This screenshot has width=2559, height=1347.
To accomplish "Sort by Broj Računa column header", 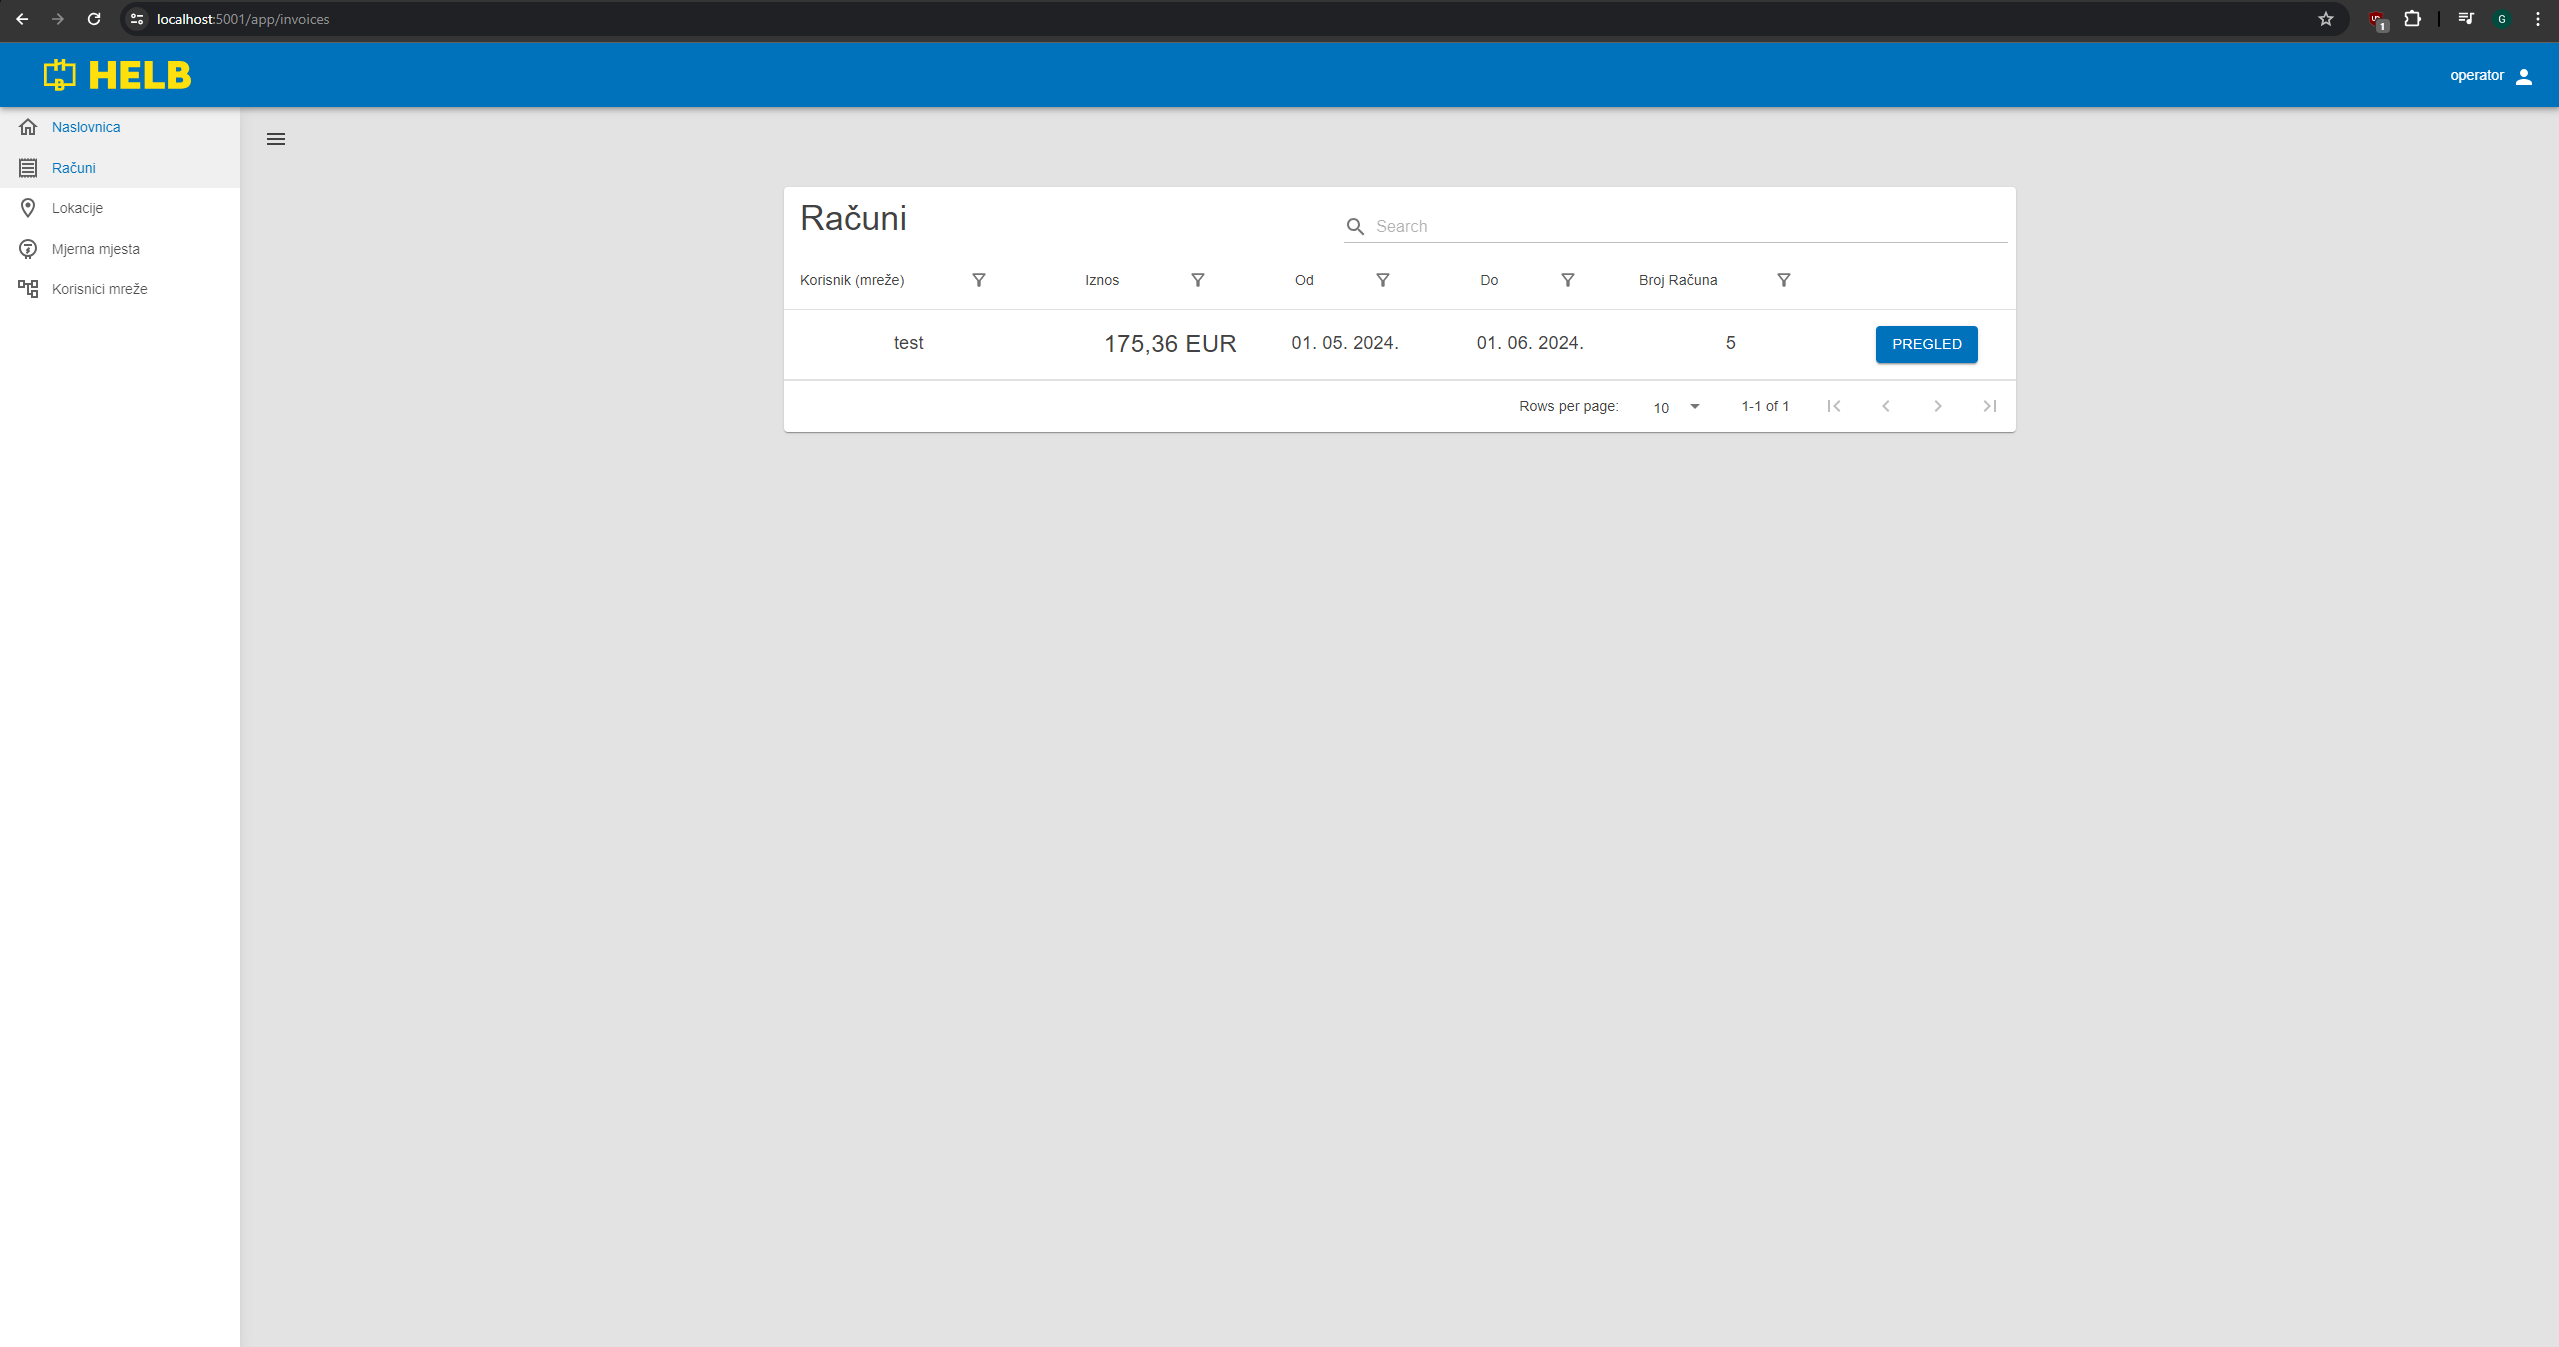I will pyautogui.click(x=1678, y=280).
